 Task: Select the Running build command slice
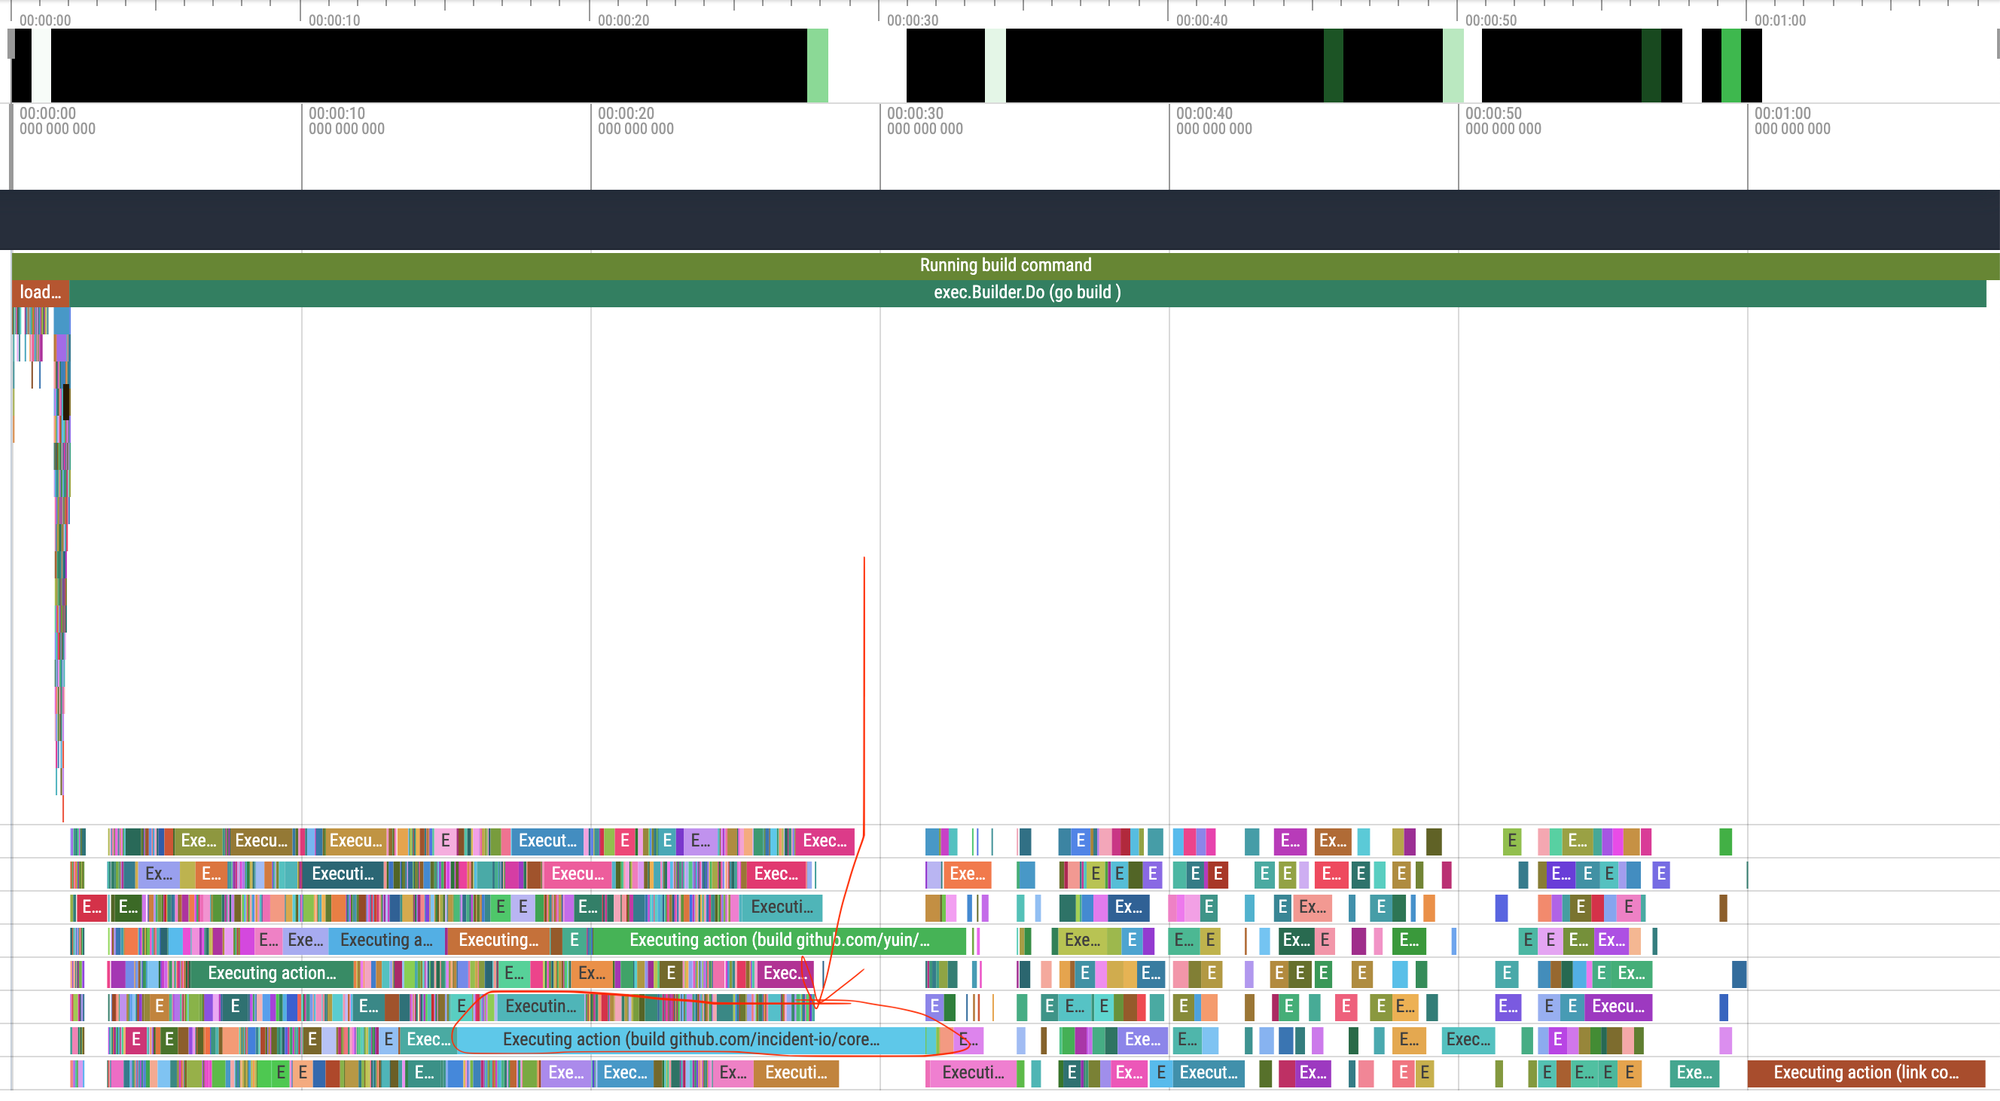pyautogui.click(x=1004, y=265)
